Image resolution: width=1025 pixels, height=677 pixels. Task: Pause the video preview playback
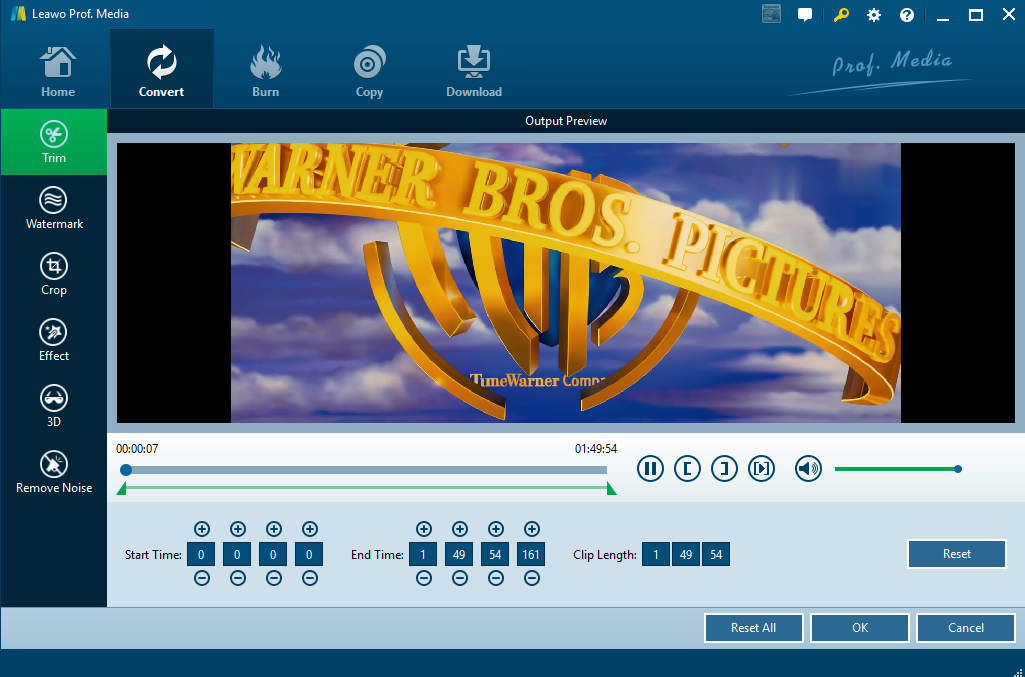[x=650, y=468]
